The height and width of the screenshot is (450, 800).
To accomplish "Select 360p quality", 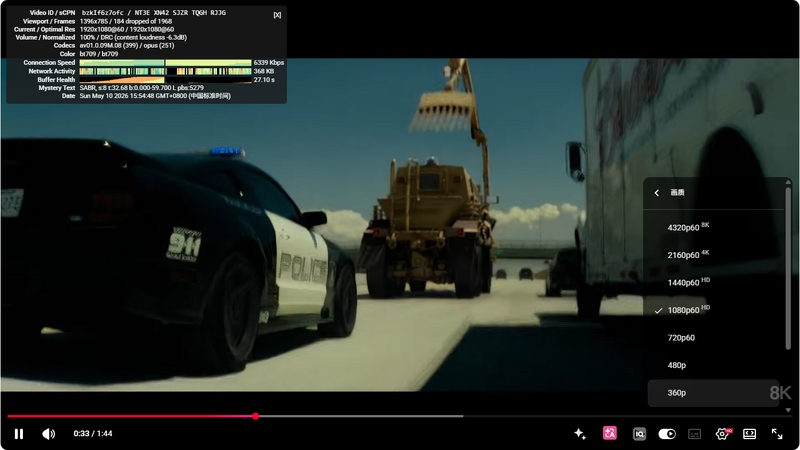I will [713, 393].
